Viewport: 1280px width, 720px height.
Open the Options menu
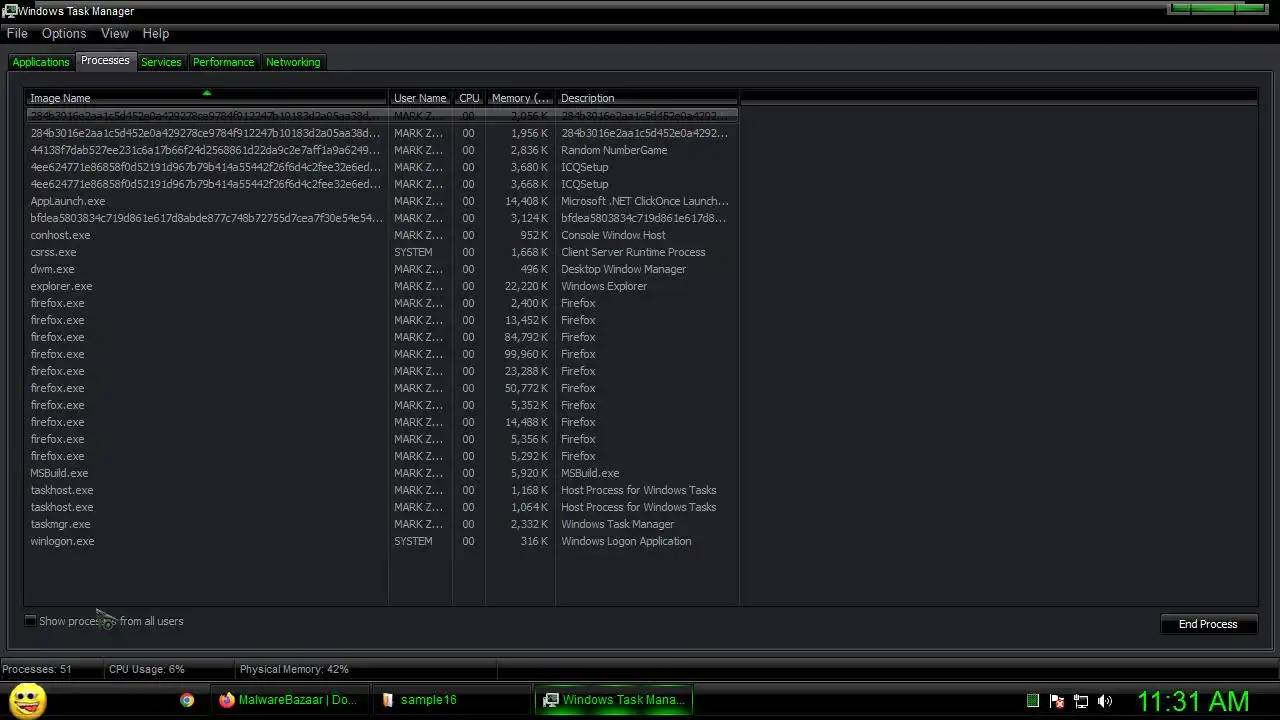[64, 33]
